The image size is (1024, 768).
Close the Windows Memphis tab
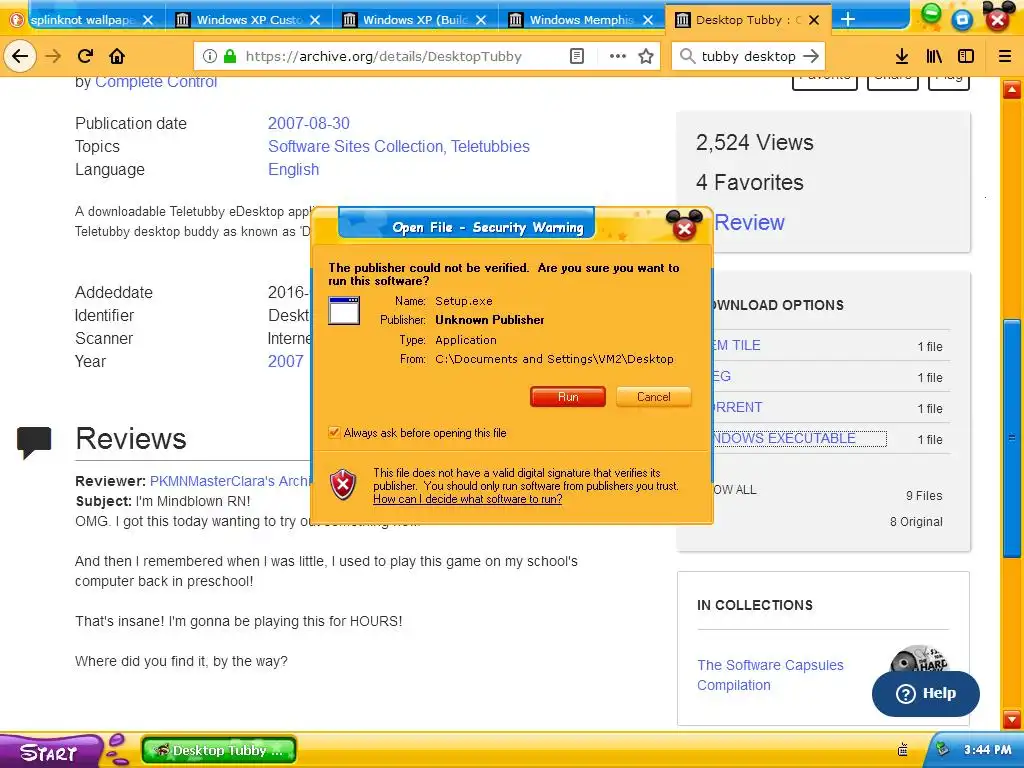point(648,20)
